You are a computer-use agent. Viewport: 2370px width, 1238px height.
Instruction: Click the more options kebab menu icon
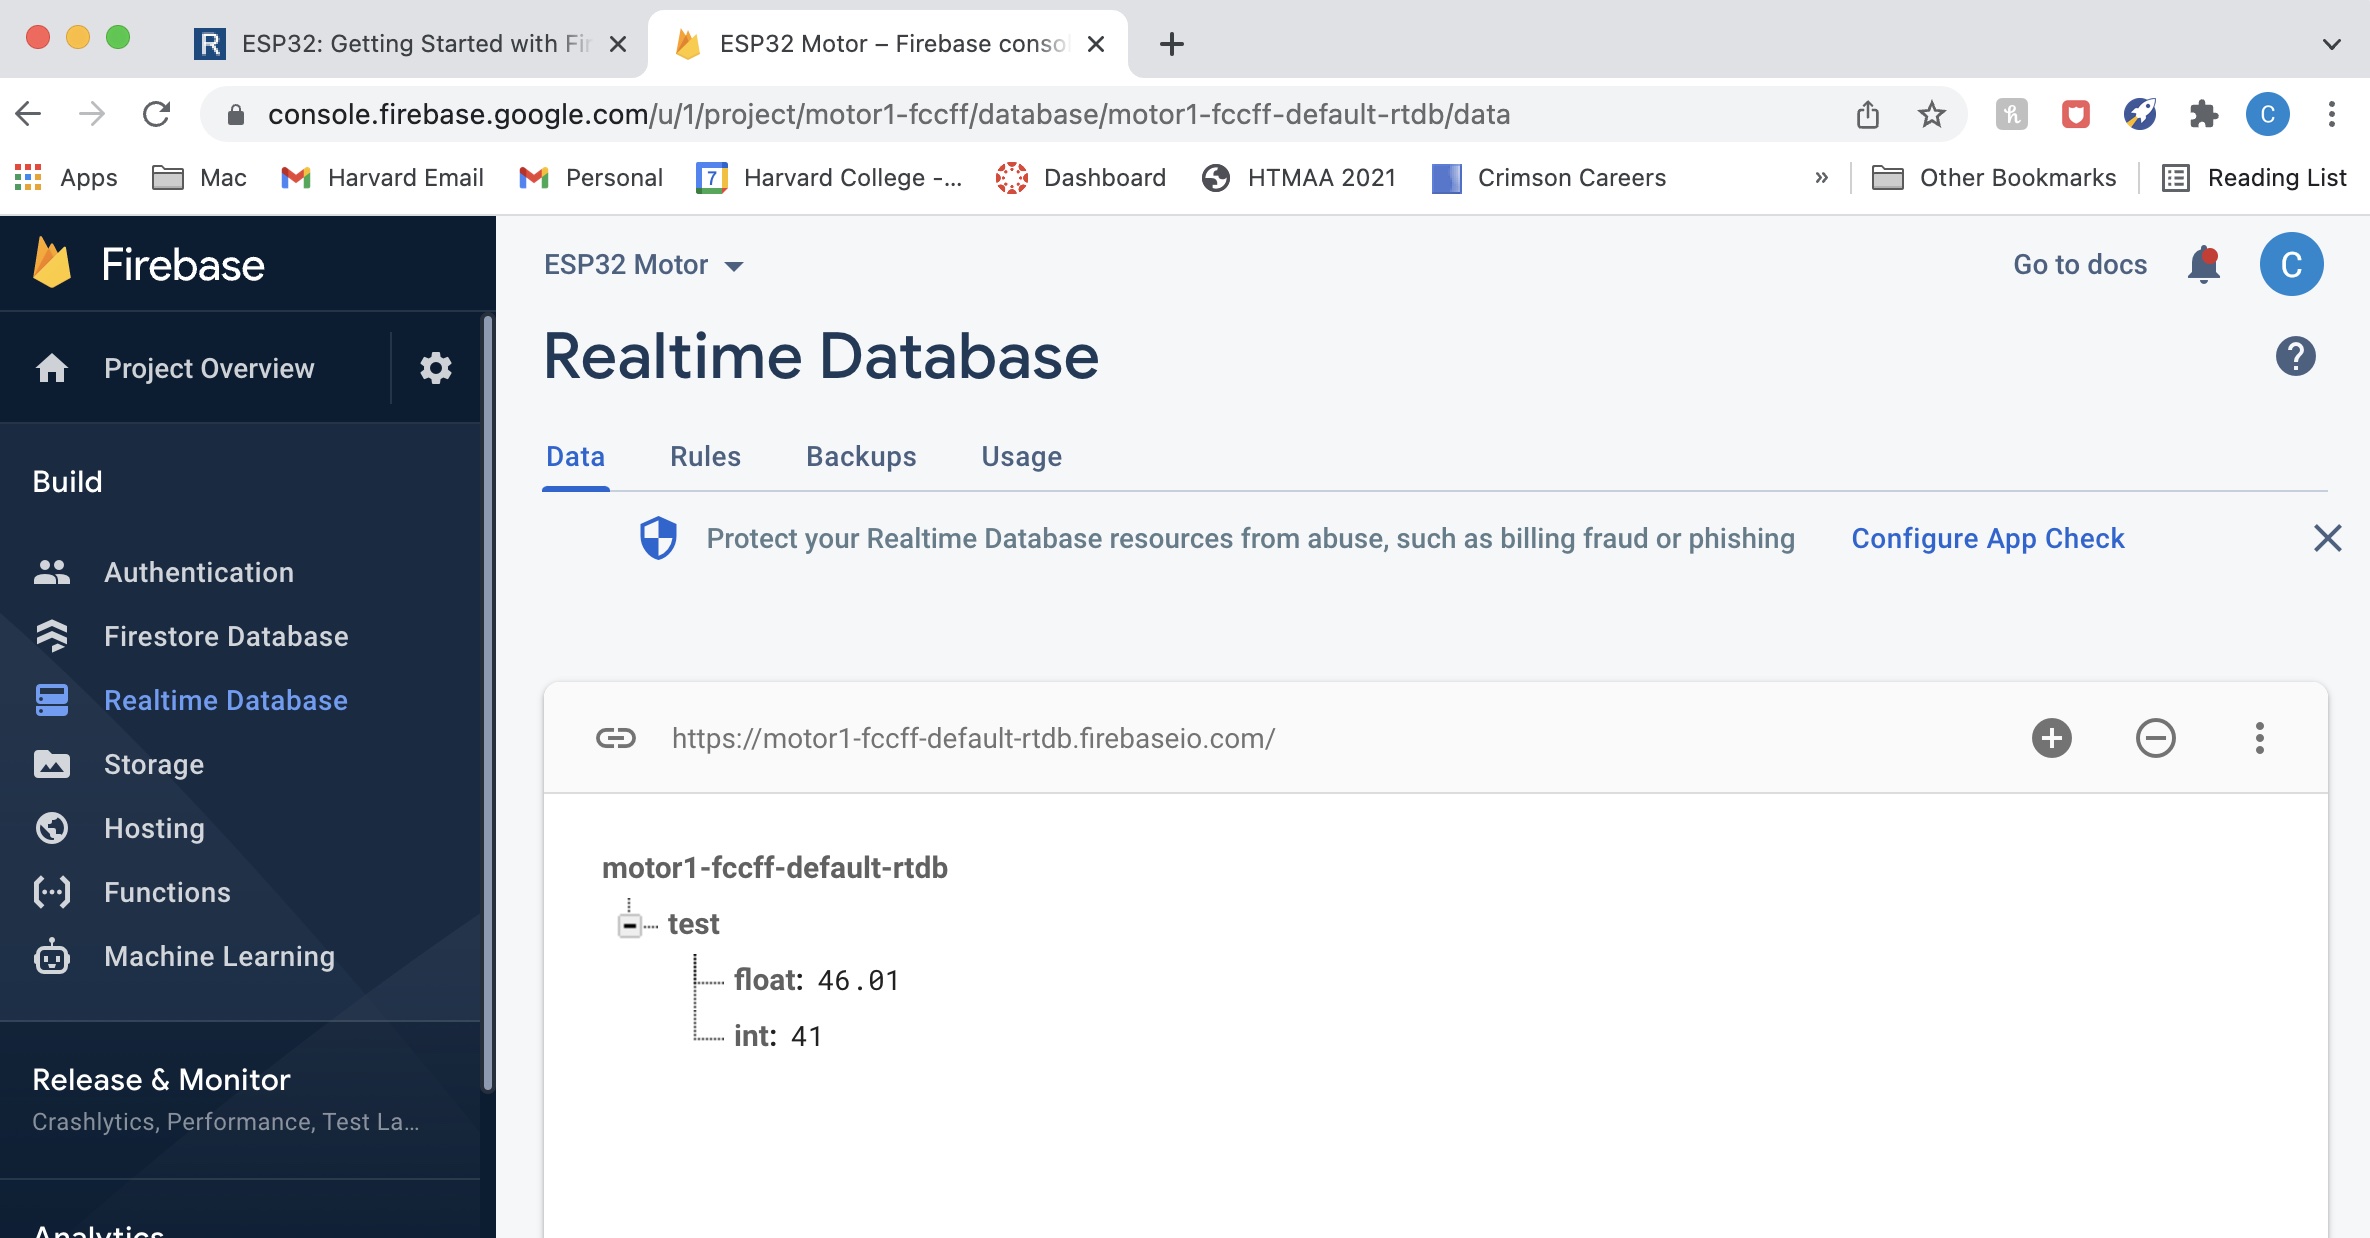(x=2259, y=737)
